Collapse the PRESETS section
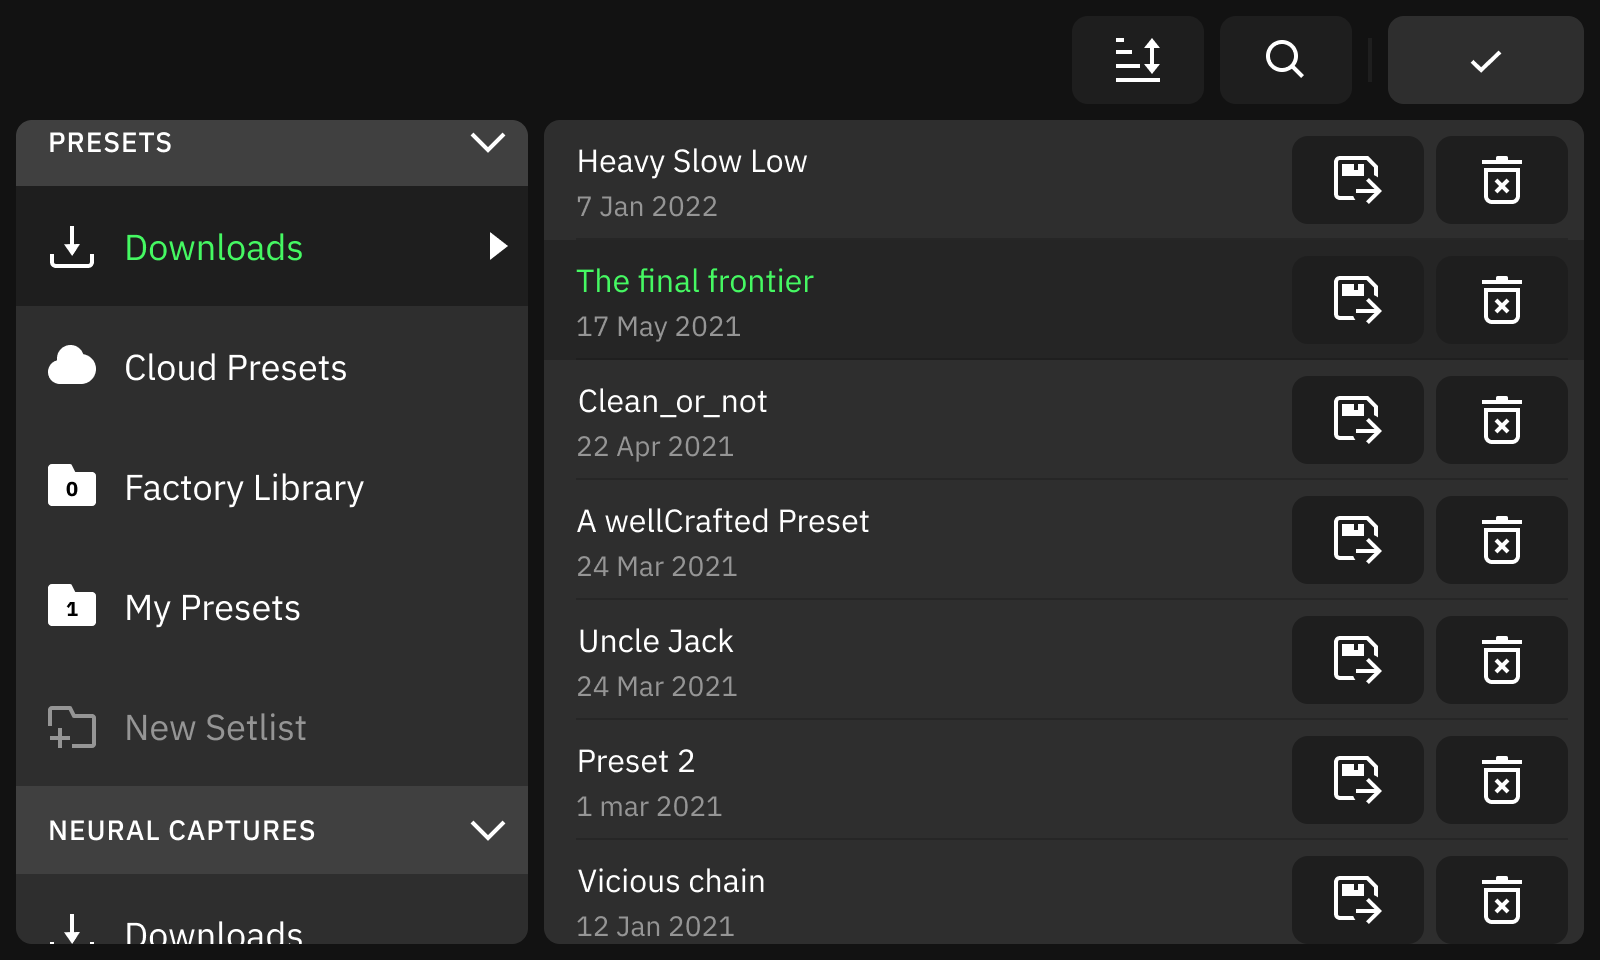The width and height of the screenshot is (1600, 960). (487, 143)
